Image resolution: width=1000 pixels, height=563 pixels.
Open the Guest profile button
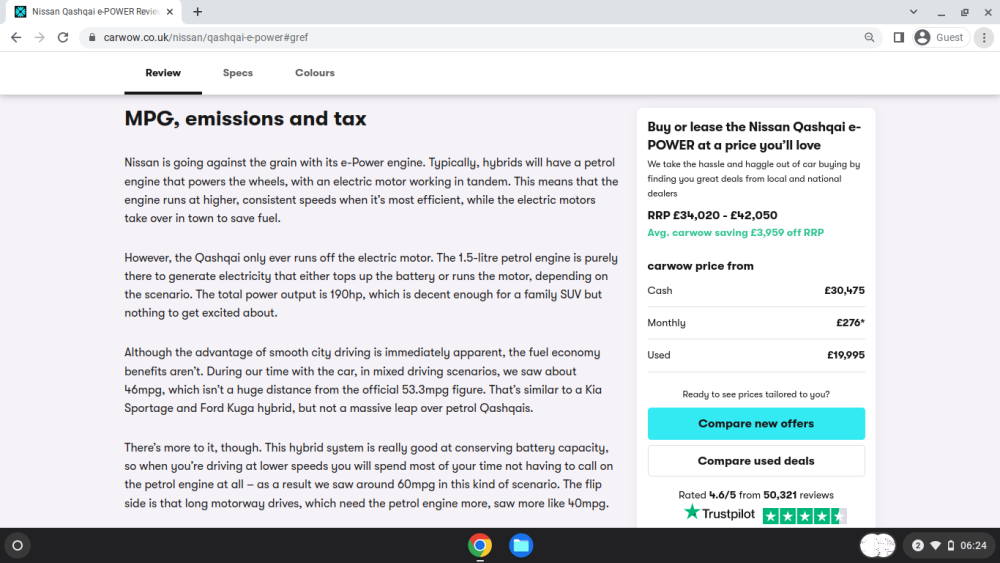tap(940, 38)
